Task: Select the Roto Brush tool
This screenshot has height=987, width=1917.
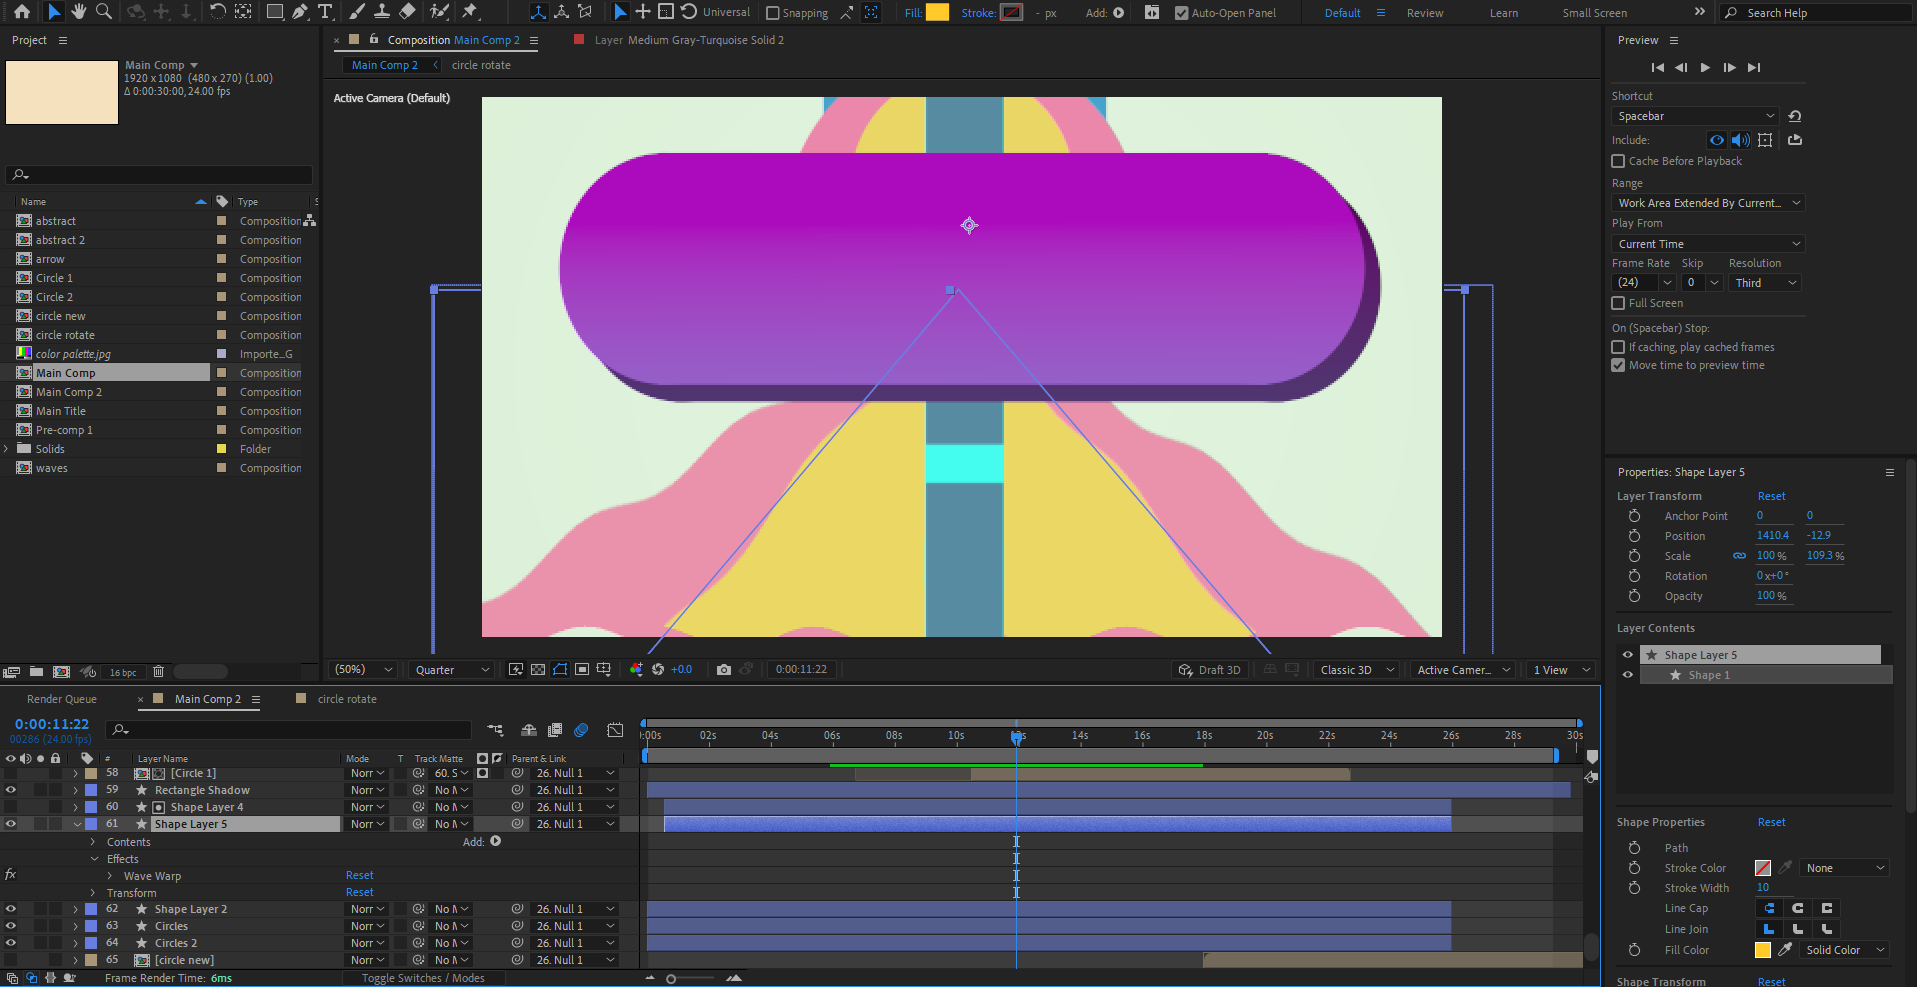Action: pyautogui.click(x=439, y=12)
